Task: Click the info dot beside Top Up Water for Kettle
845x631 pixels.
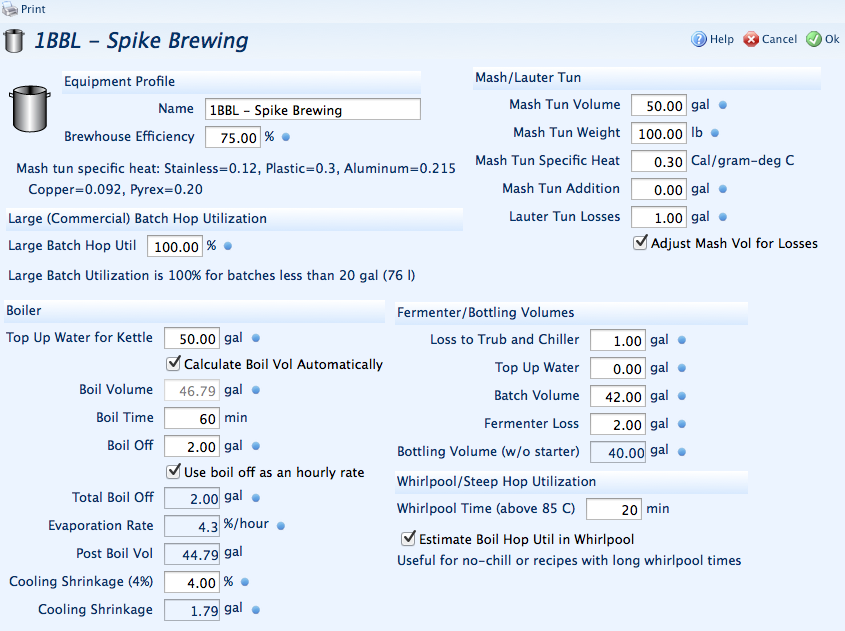Action: [256, 338]
